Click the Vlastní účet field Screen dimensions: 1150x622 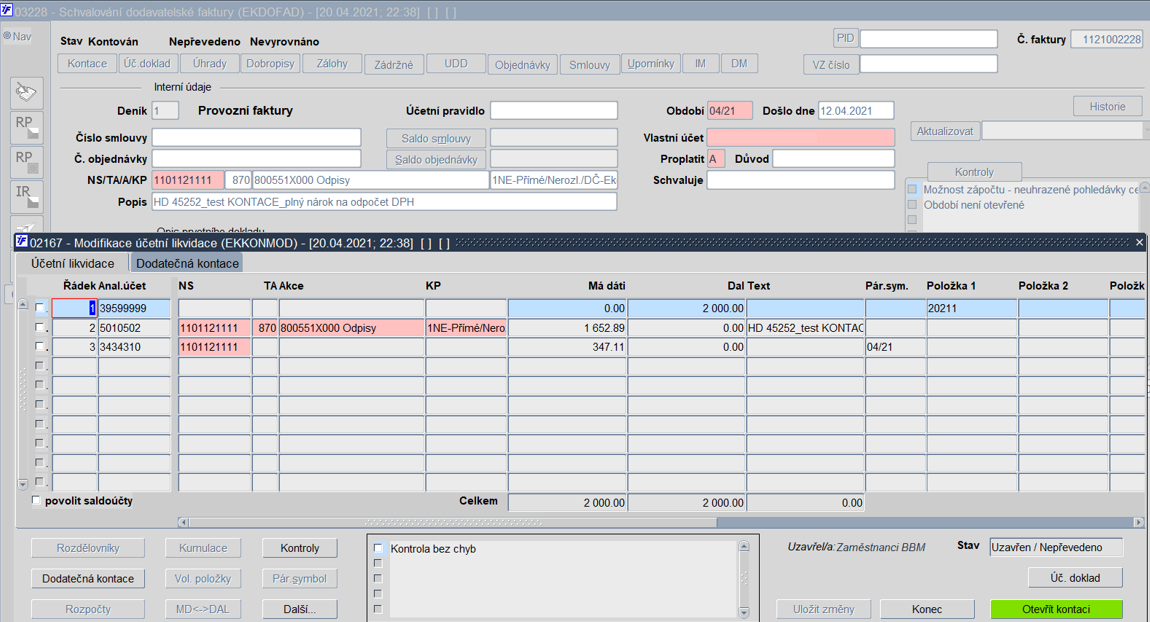coord(801,137)
